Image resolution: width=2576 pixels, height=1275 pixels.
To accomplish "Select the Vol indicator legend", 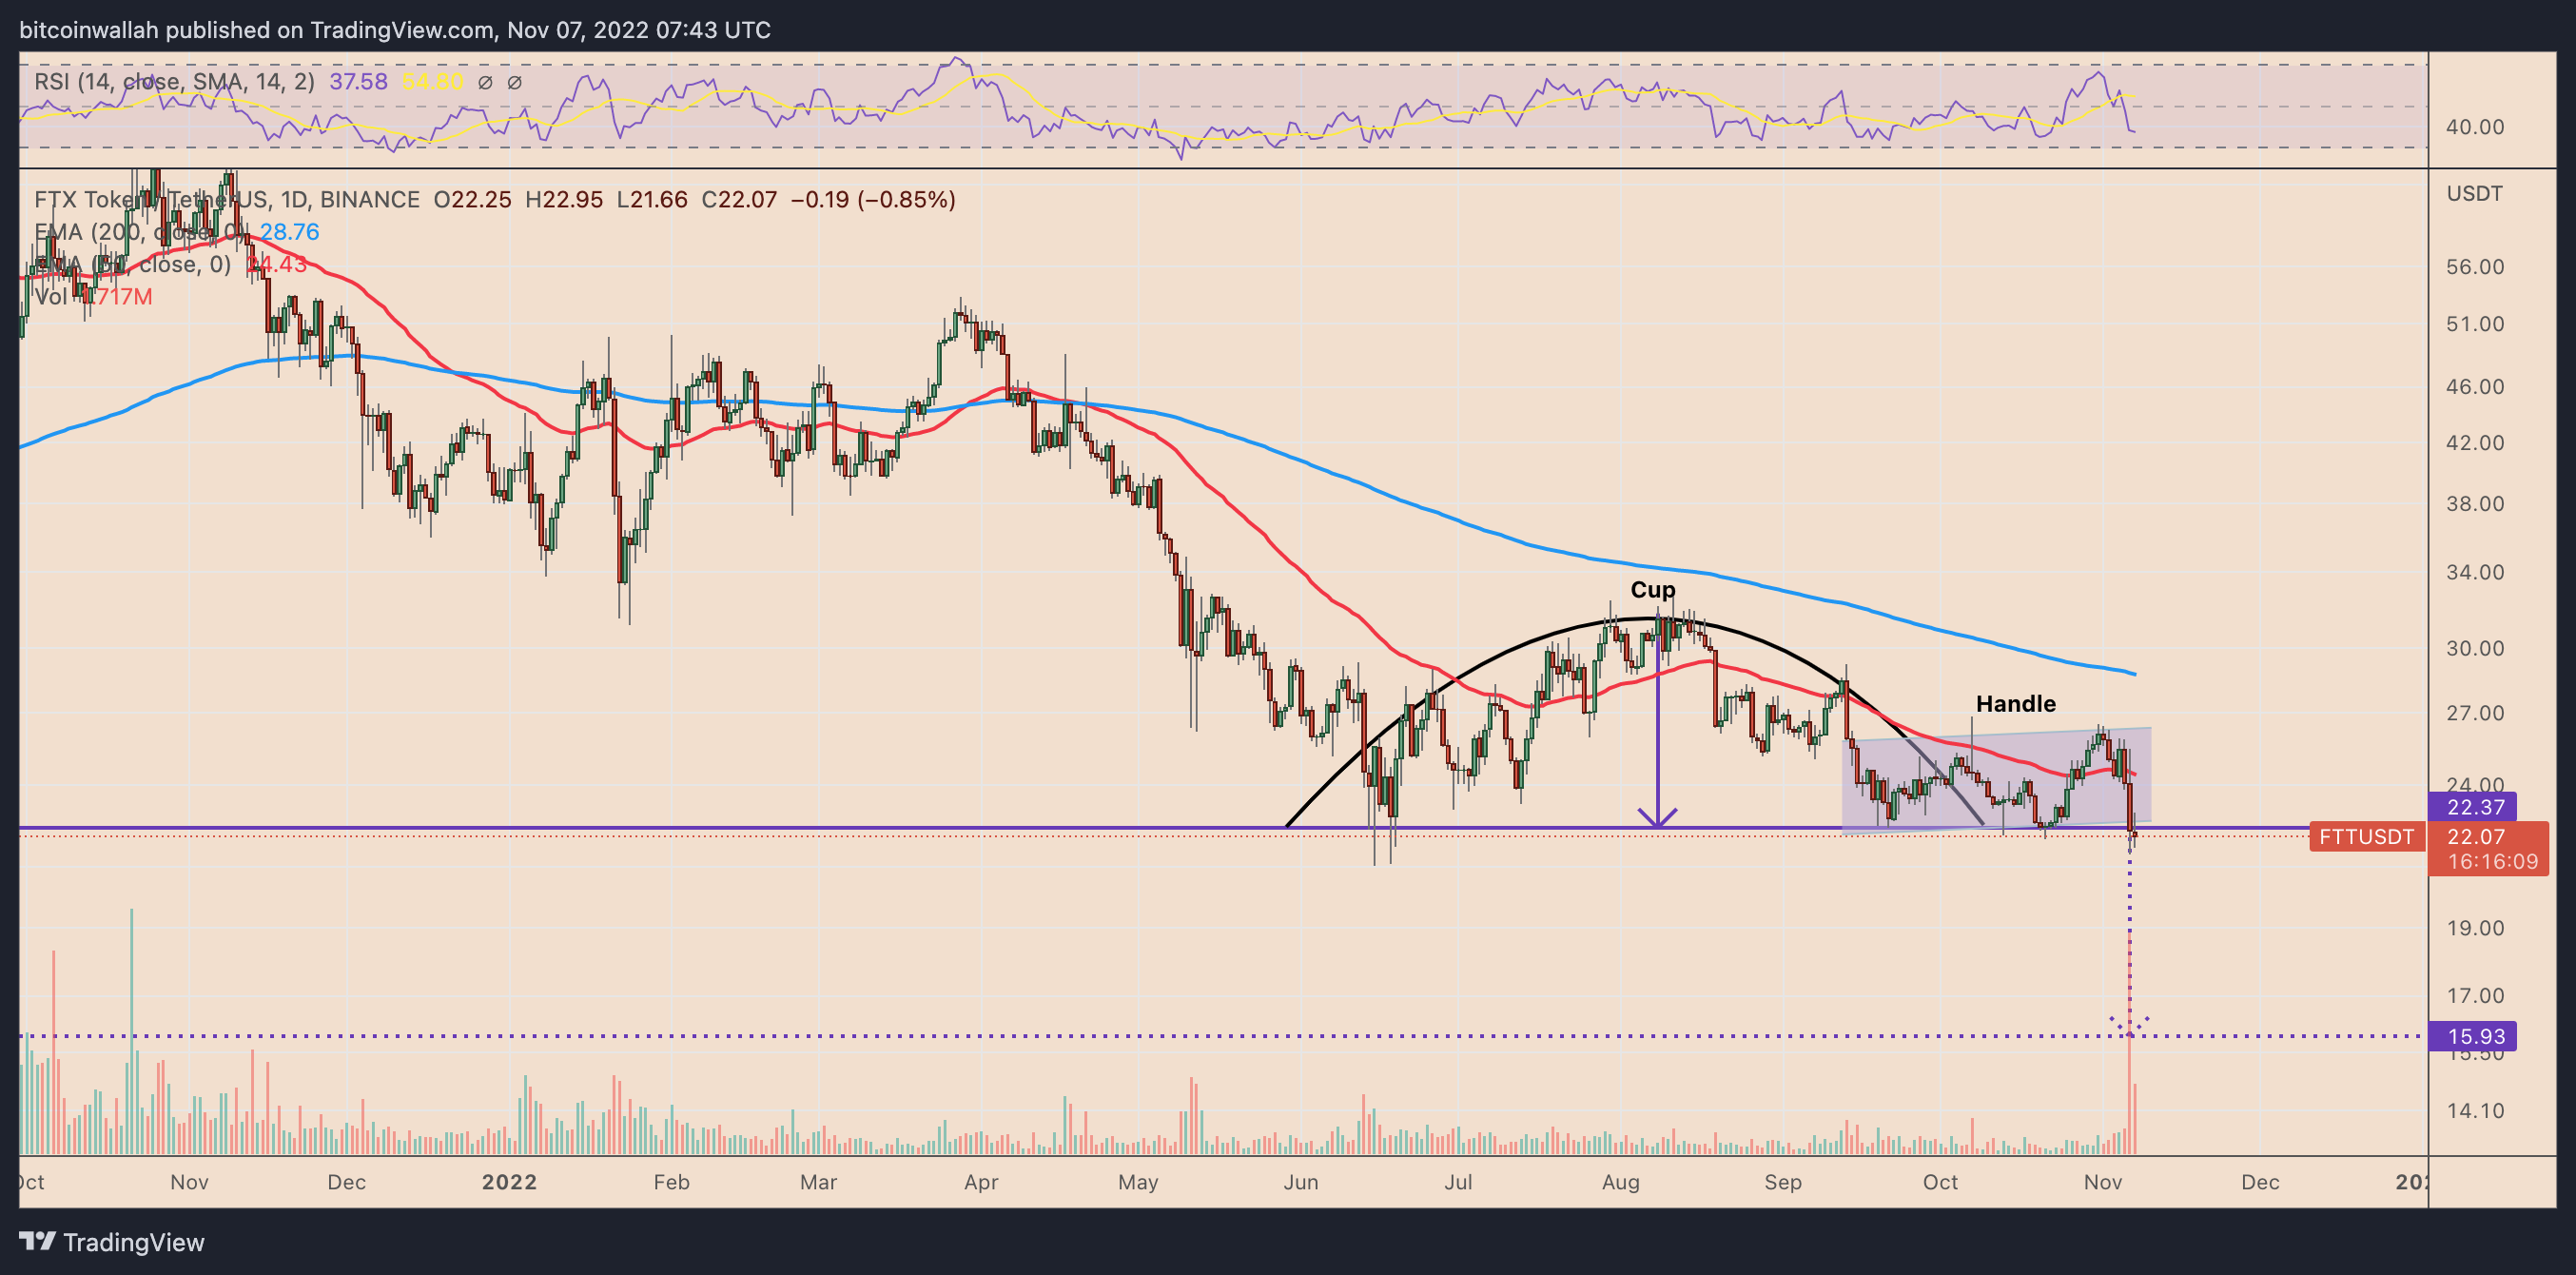I will [52, 297].
